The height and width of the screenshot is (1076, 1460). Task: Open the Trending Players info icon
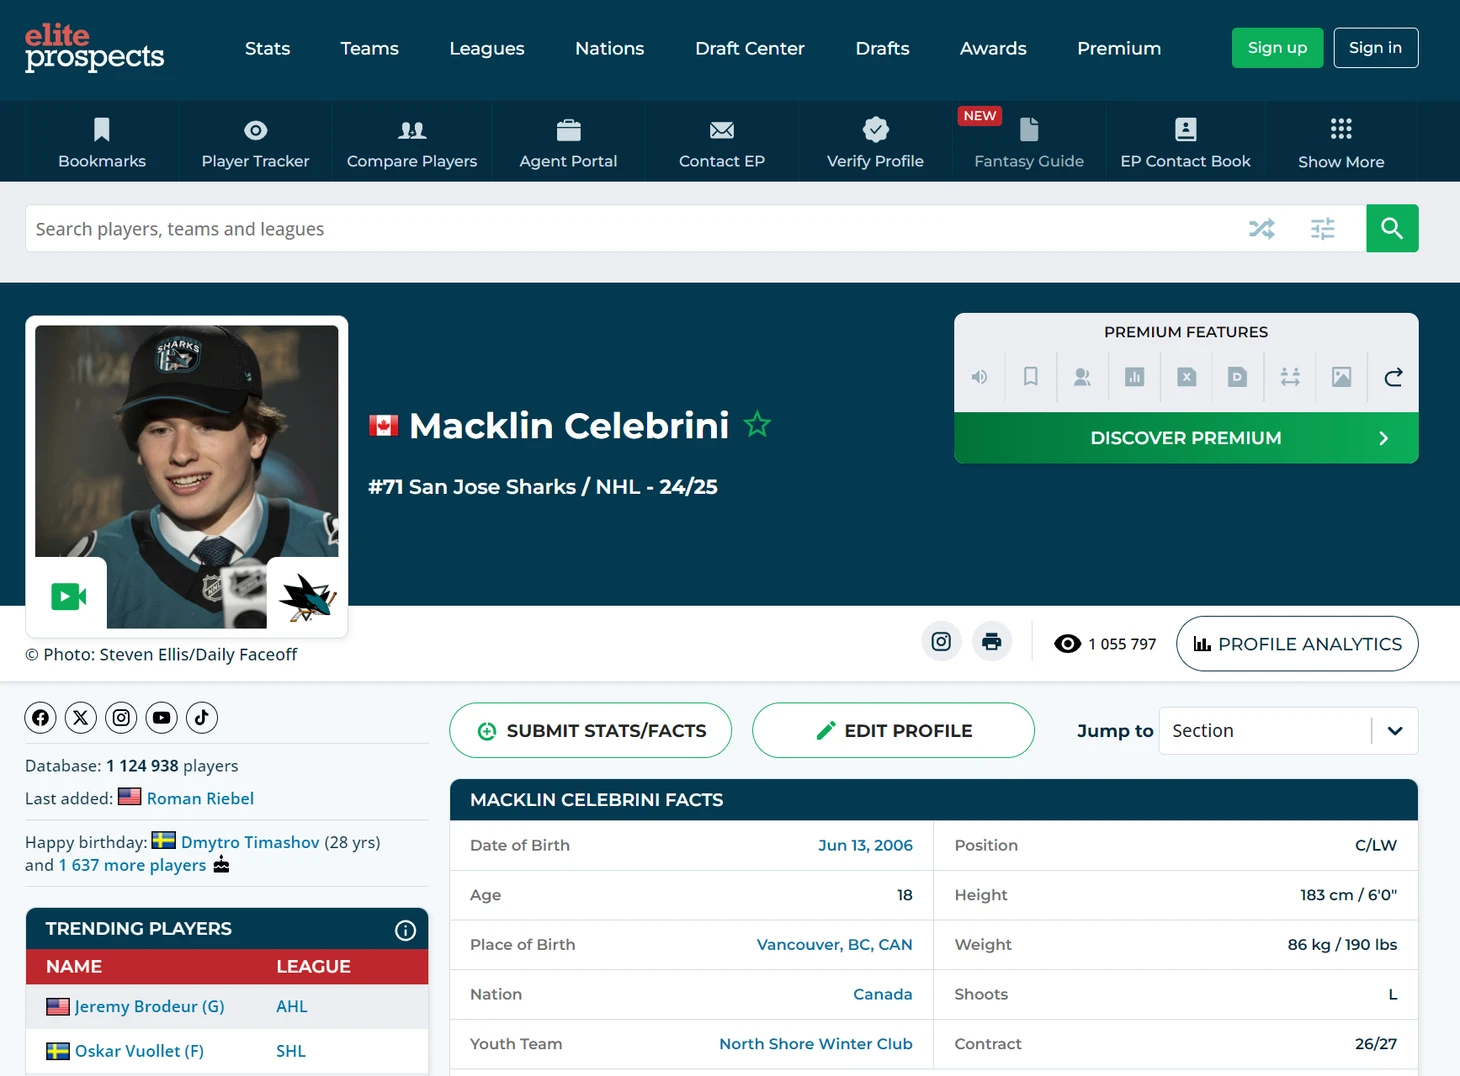click(x=405, y=930)
